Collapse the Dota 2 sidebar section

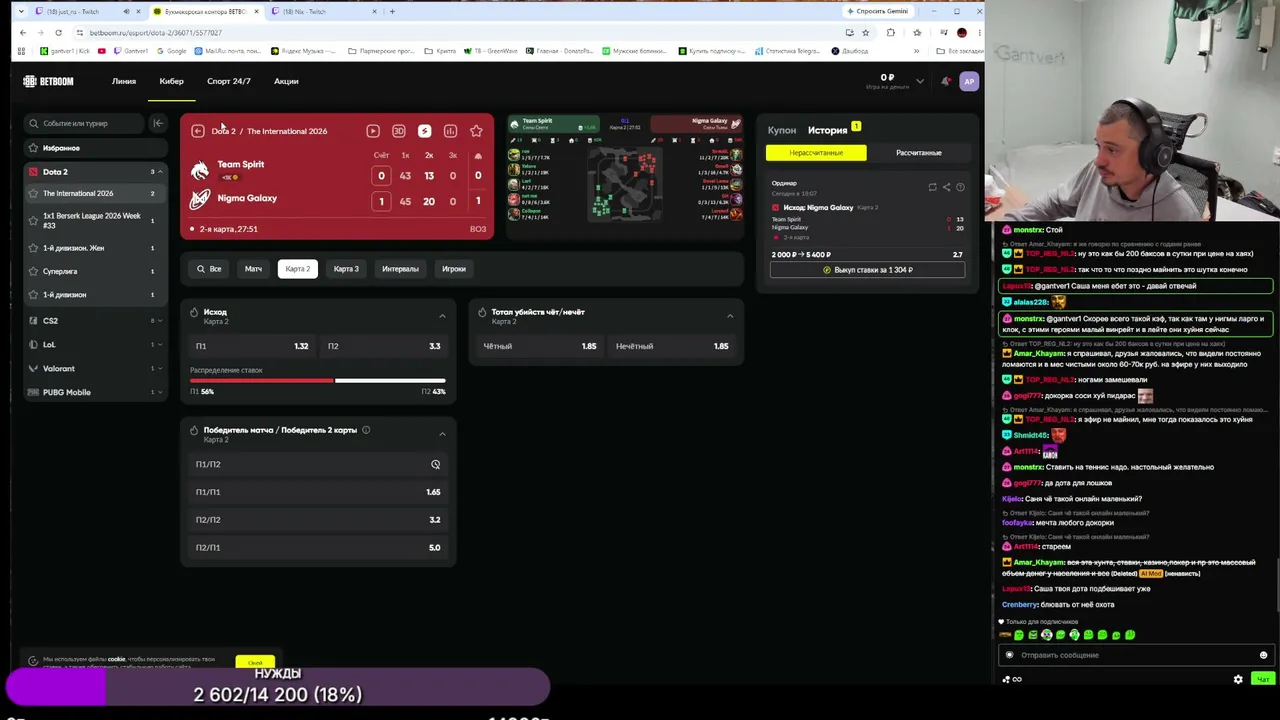click(160, 172)
